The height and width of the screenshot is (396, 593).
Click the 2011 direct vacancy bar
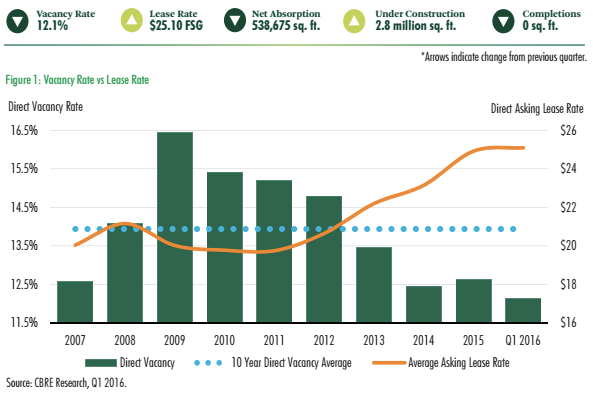(274, 251)
